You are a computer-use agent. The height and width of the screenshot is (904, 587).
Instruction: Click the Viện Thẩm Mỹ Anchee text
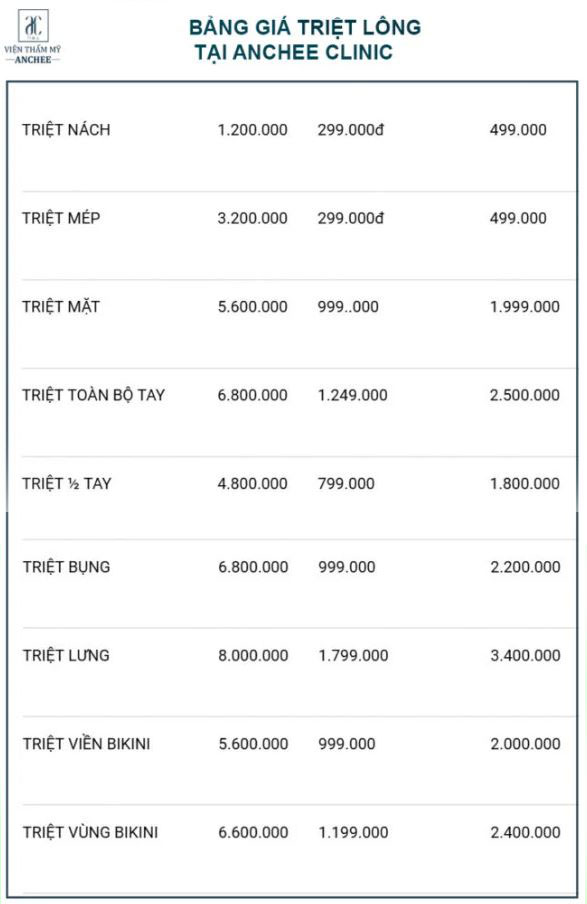[32, 54]
